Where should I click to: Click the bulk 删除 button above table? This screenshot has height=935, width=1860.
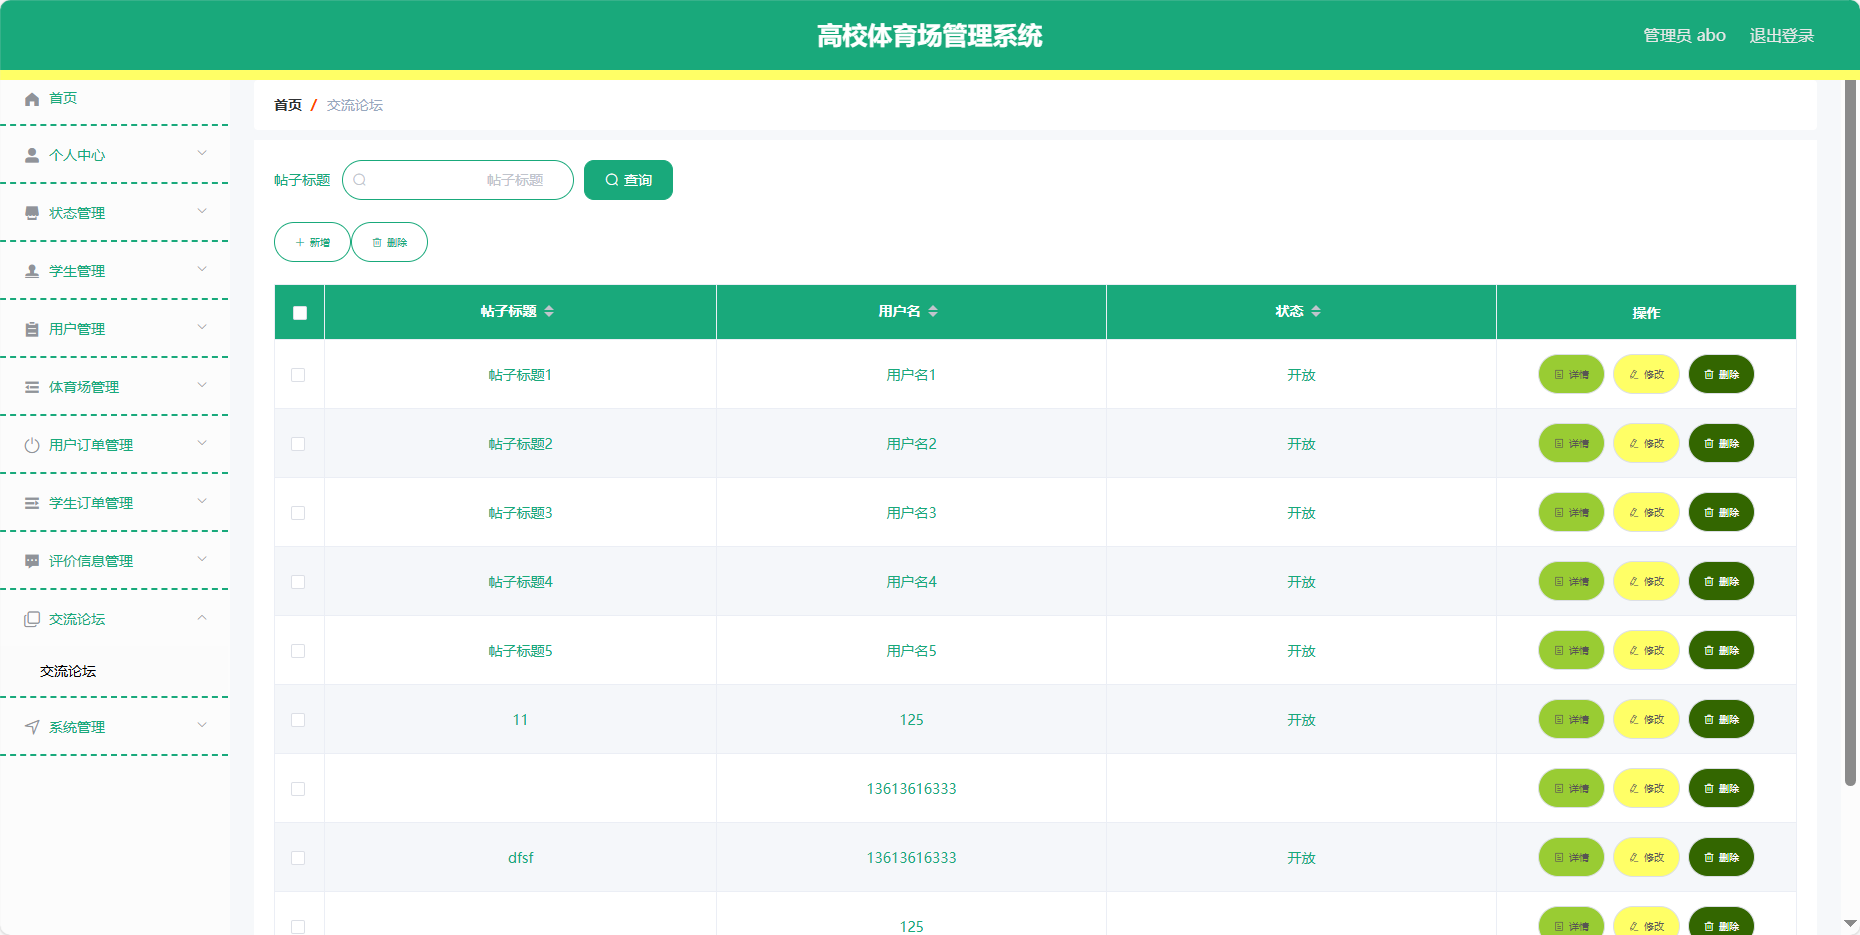pyautogui.click(x=389, y=242)
